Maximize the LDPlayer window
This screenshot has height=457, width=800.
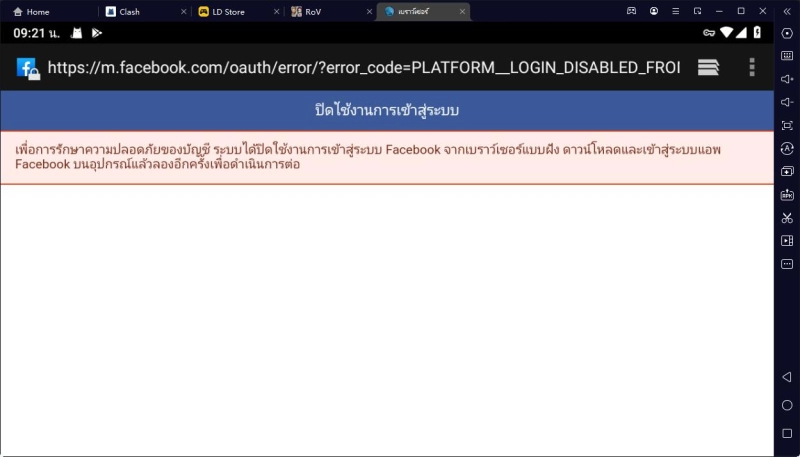[741, 11]
